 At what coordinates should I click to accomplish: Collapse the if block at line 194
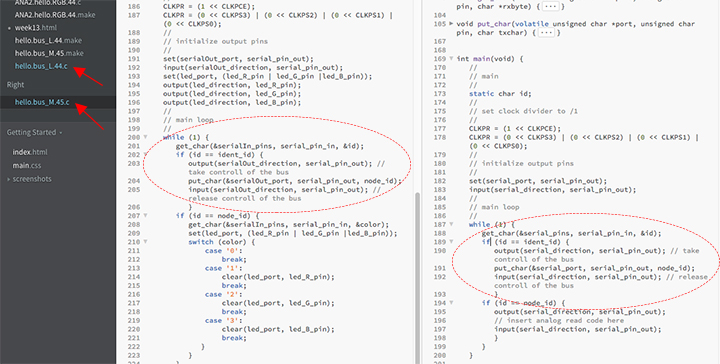(451, 303)
